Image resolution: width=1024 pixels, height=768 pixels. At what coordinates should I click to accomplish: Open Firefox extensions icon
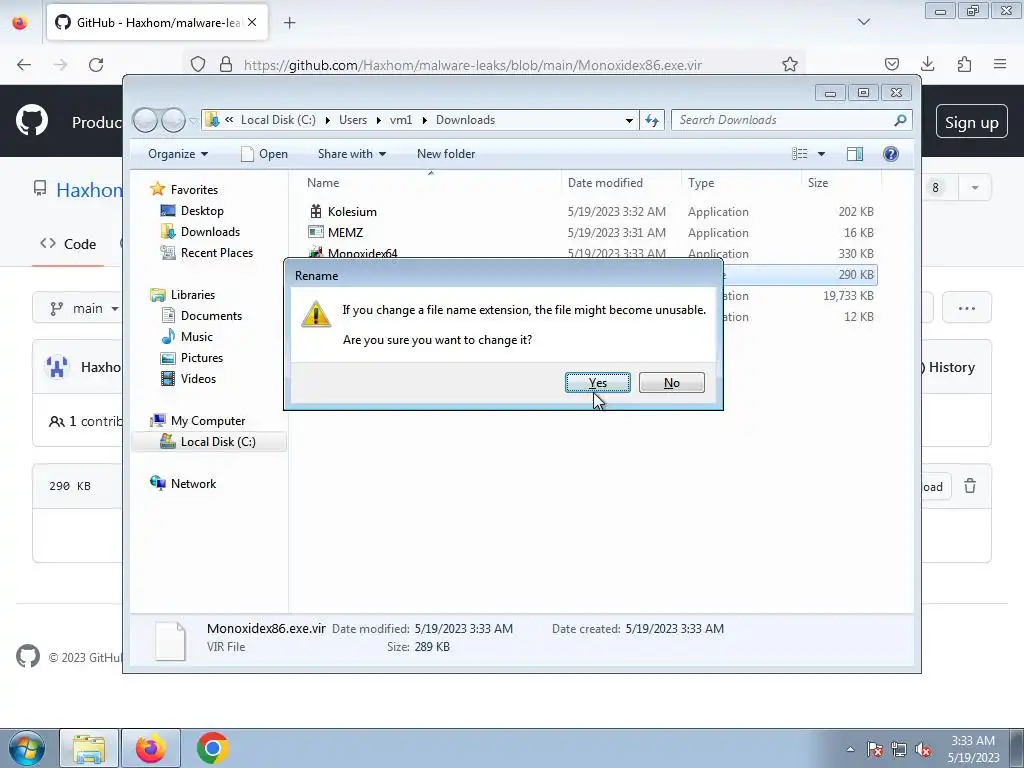tap(964, 64)
